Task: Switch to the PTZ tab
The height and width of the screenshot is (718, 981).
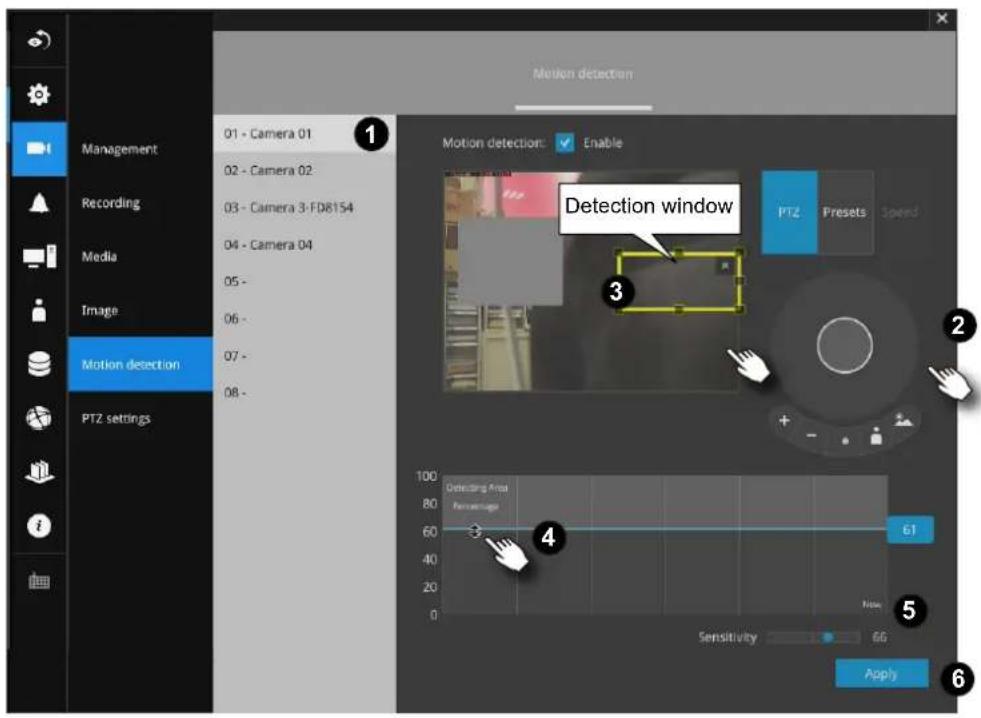Action: [789, 212]
